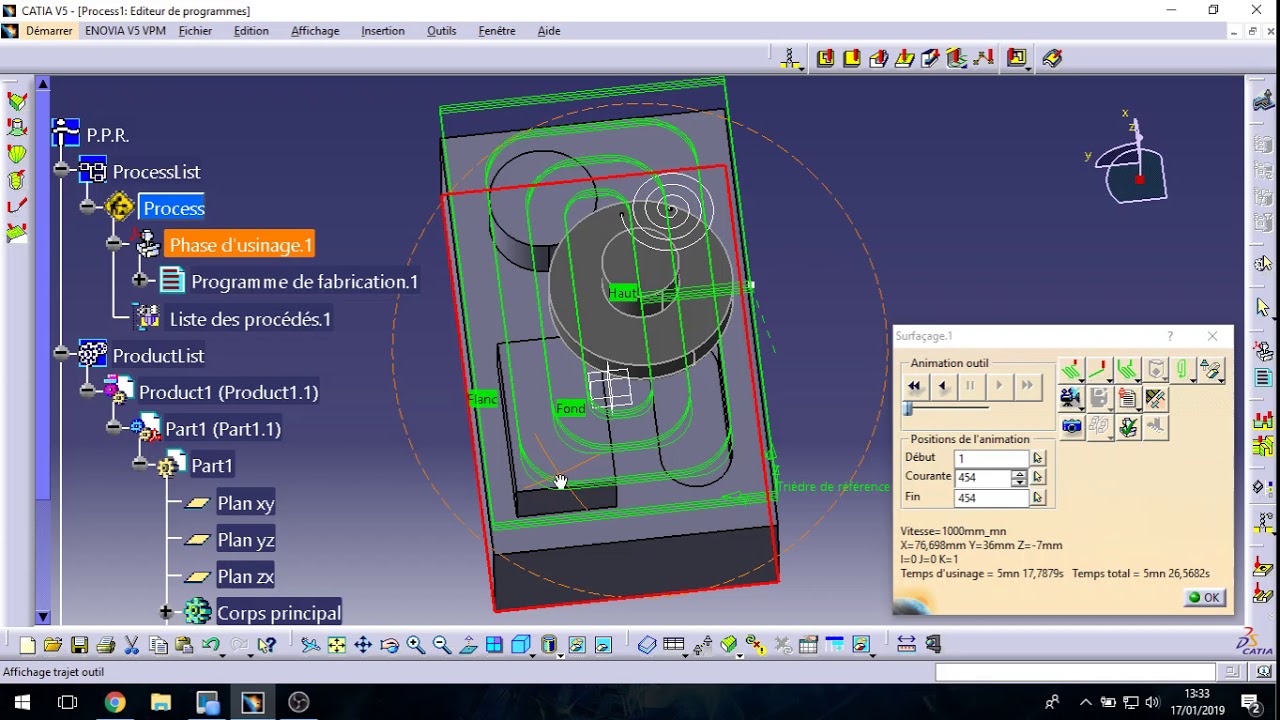Click the Windows Start button
Screen dimensions: 1280x720
coord(22,702)
